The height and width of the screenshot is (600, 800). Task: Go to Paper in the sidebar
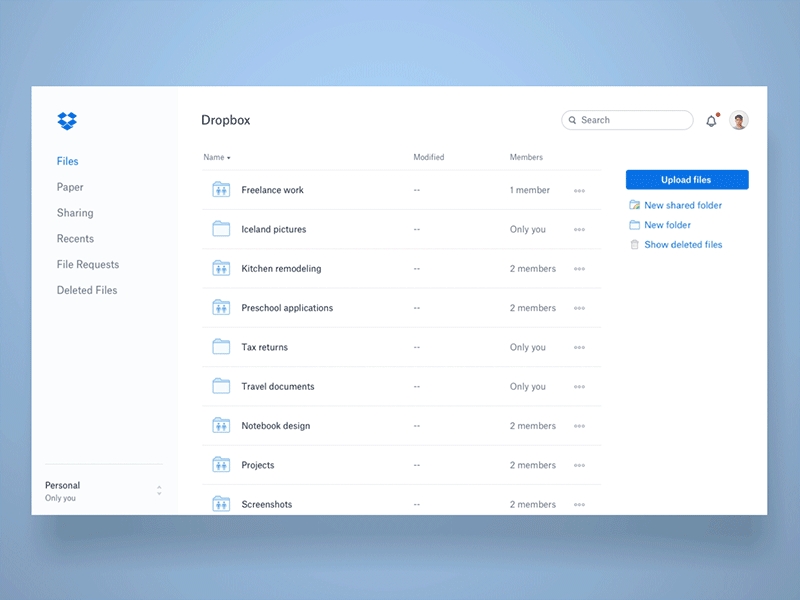tap(70, 187)
